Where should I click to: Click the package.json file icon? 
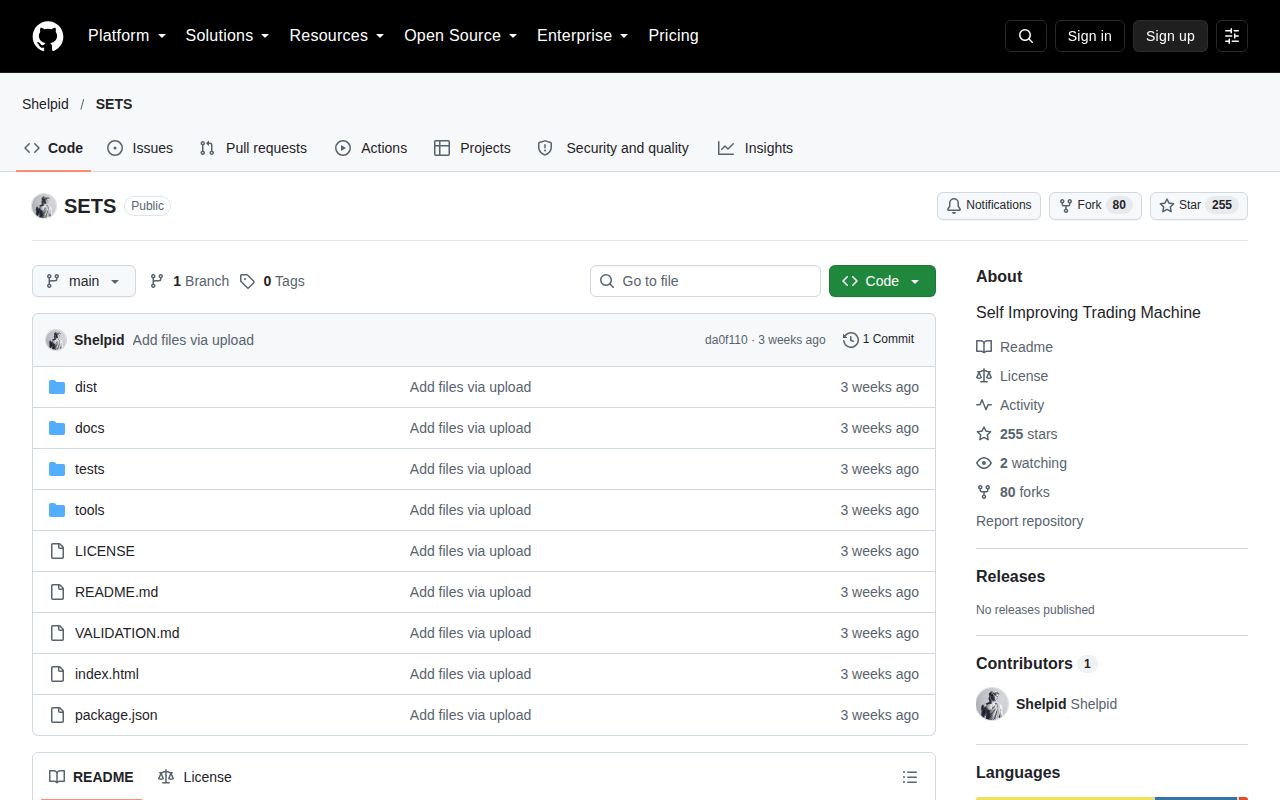tap(57, 715)
